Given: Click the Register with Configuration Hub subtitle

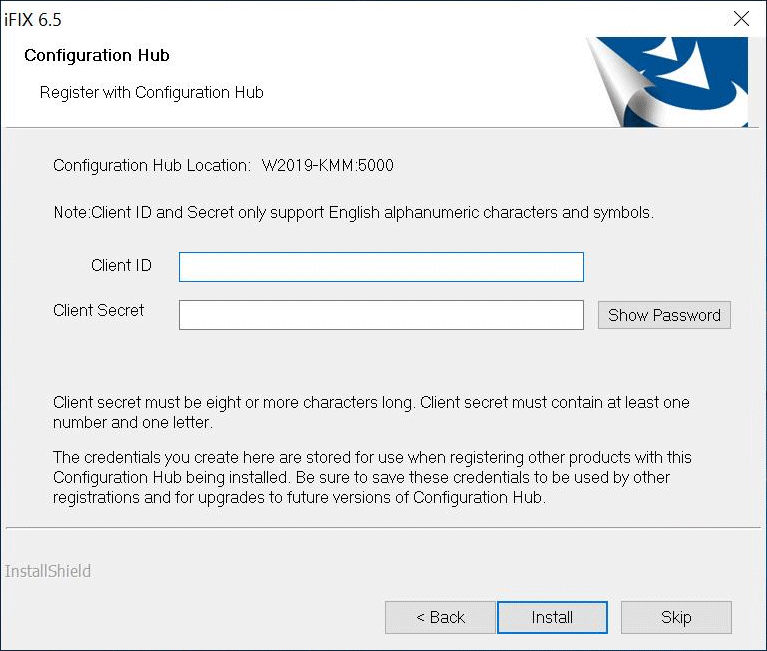Looking at the screenshot, I should (x=152, y=92).
